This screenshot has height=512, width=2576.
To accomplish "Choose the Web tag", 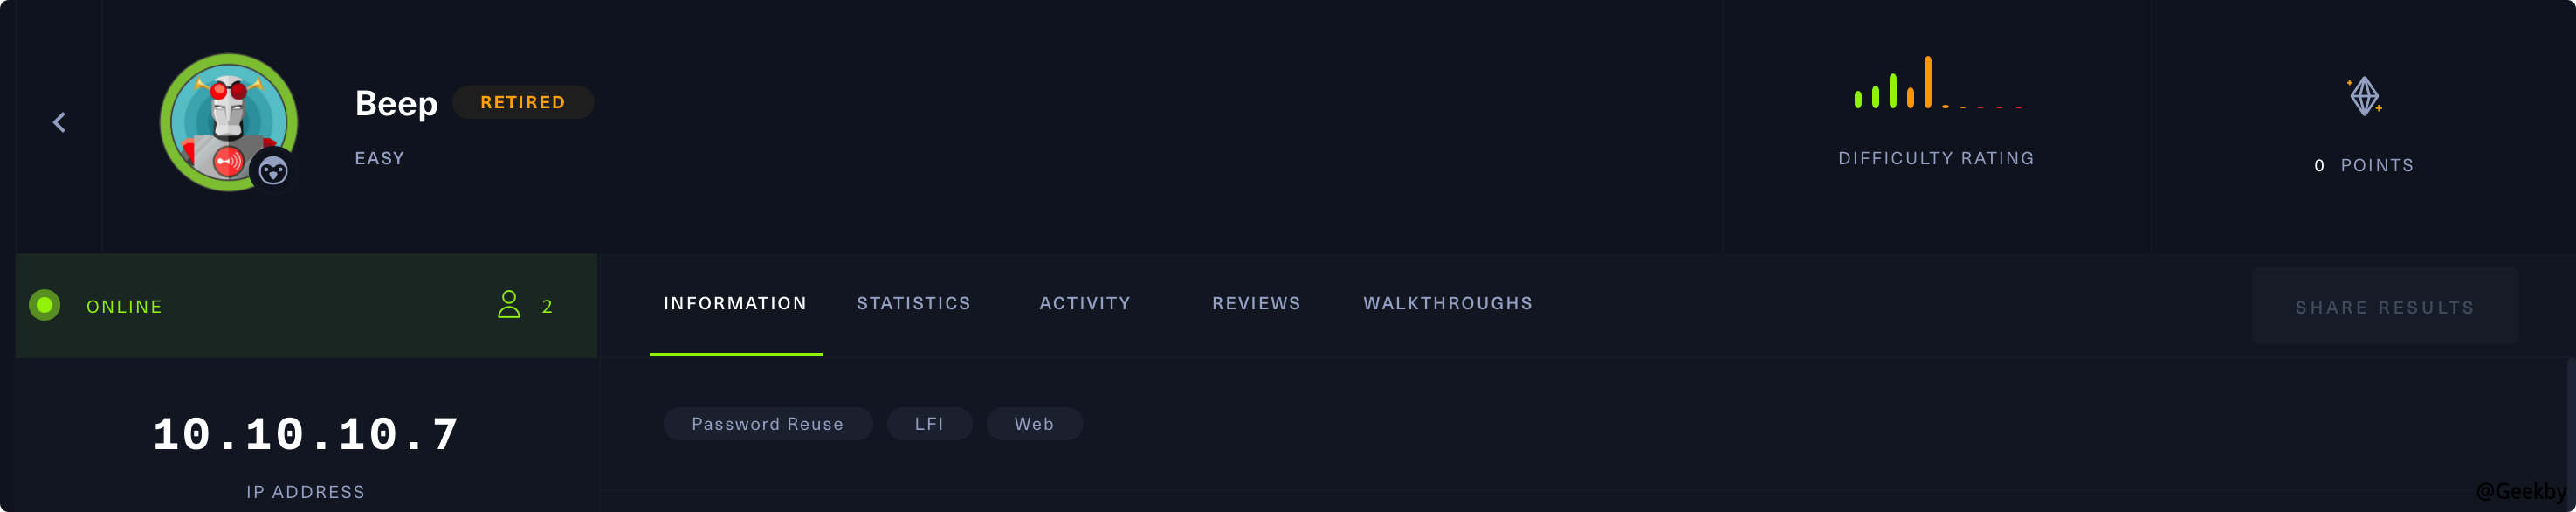I will 1034,424.
